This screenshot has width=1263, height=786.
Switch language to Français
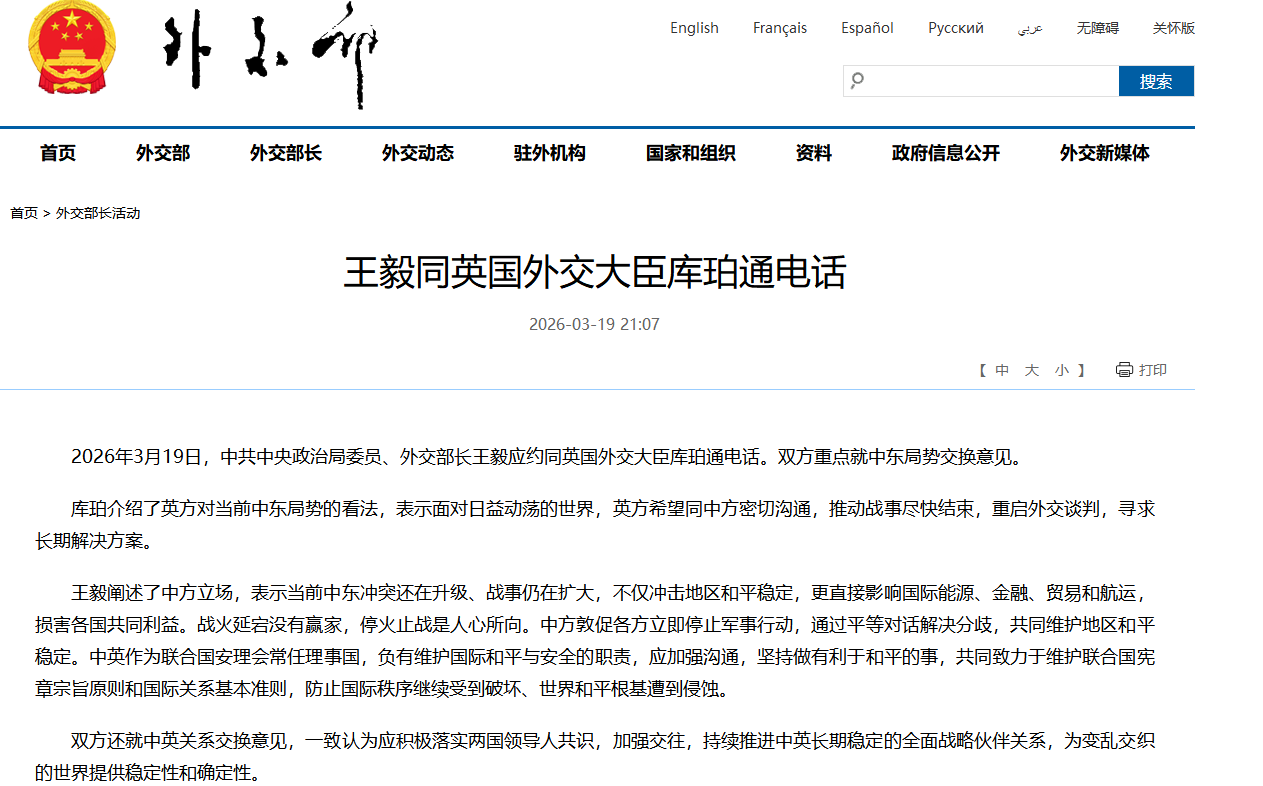click(x=780, y=28)
